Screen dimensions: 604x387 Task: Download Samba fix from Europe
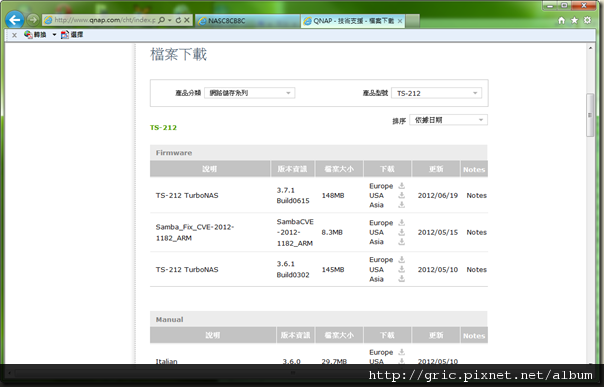click(x=401, y=223)
